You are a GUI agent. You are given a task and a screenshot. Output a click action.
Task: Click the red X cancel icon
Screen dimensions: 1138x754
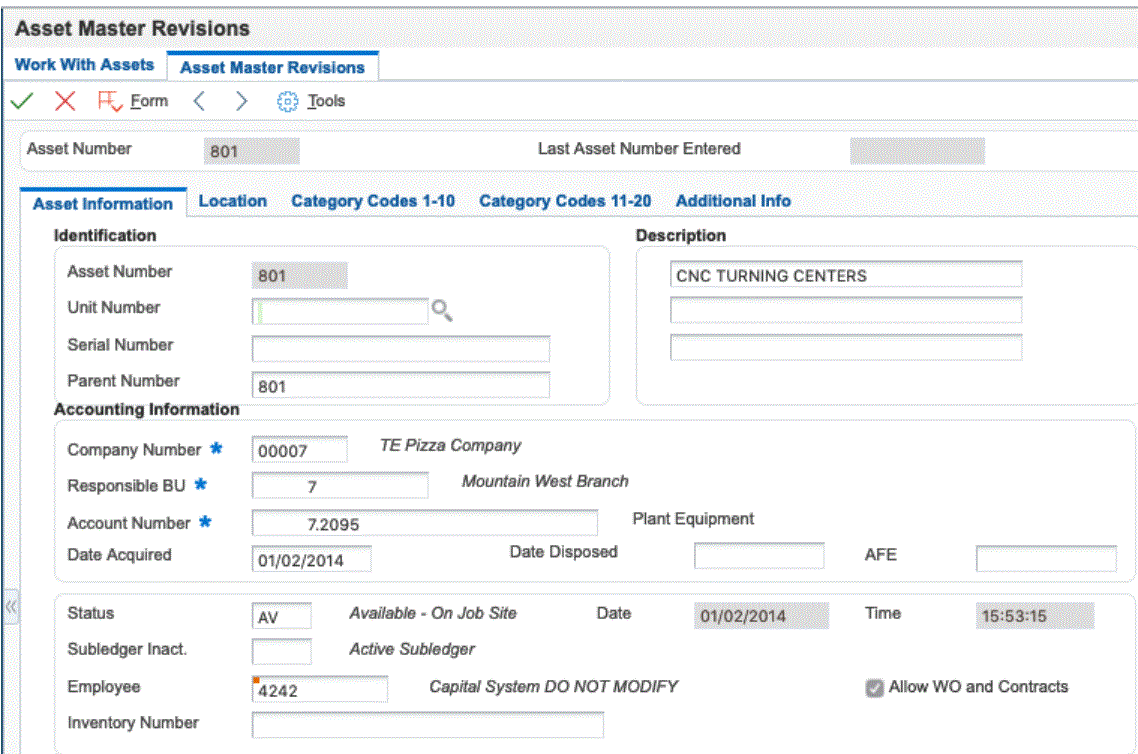tap(65, 101)
